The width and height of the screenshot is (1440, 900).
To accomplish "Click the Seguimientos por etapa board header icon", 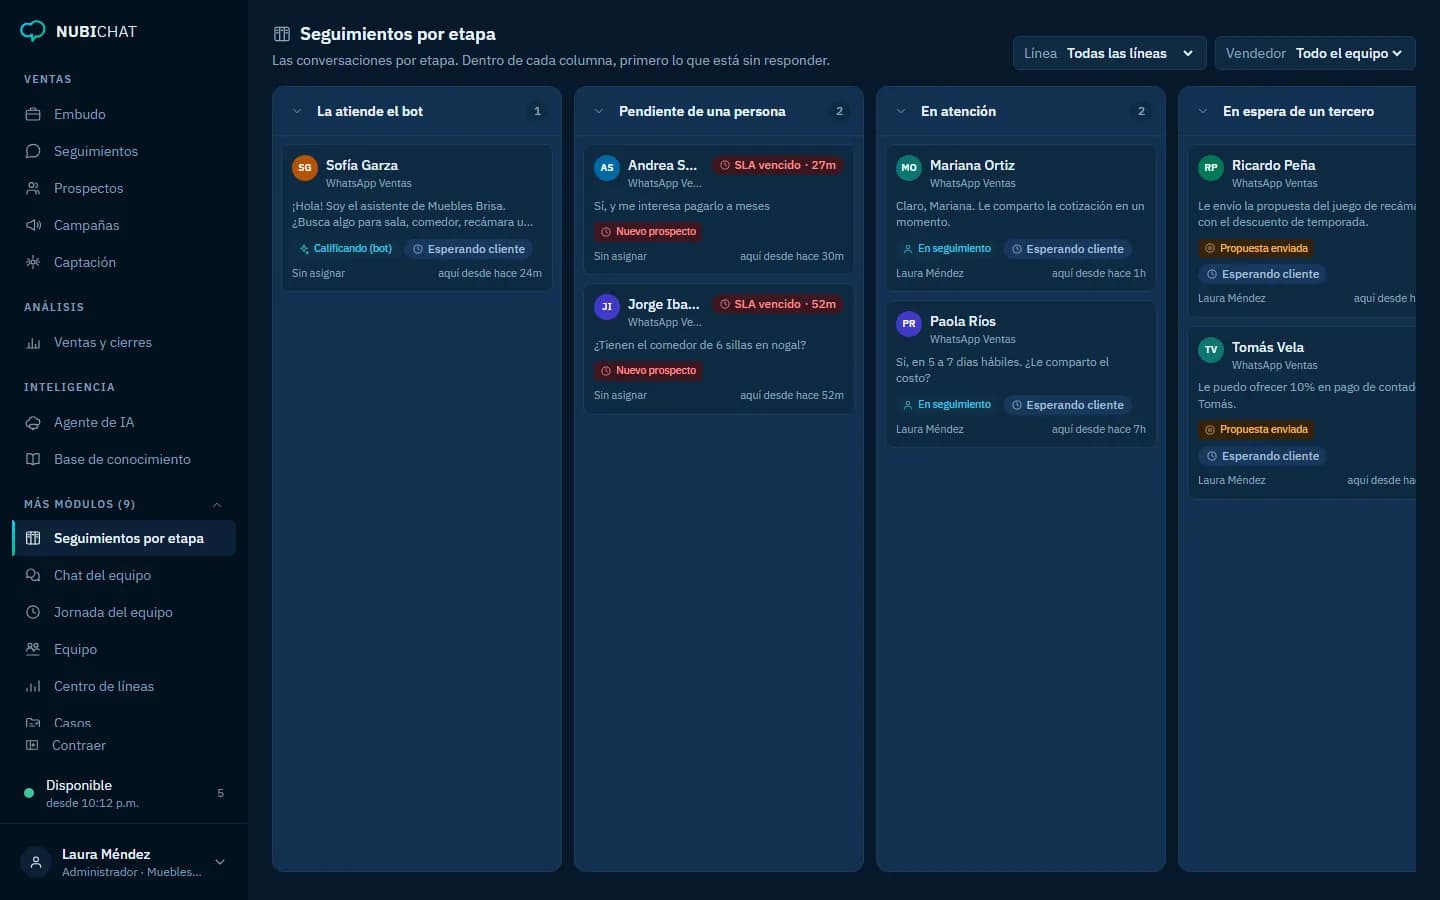I will tap(282, 34).
